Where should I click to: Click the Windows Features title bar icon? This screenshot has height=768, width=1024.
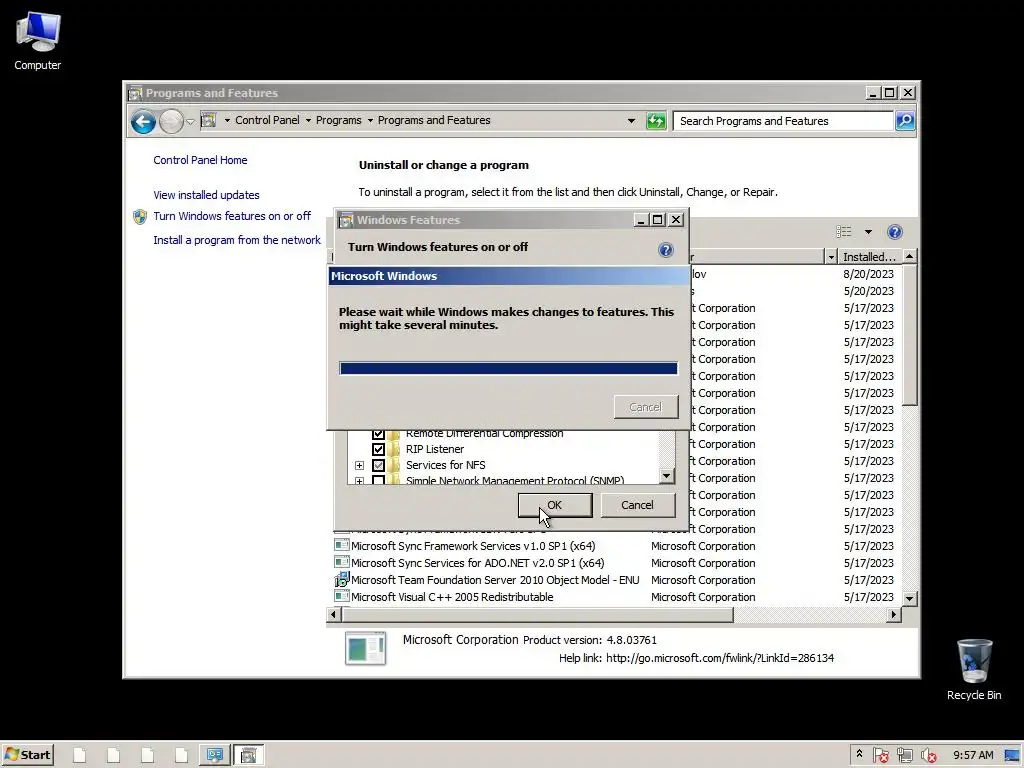coord(346,220)
